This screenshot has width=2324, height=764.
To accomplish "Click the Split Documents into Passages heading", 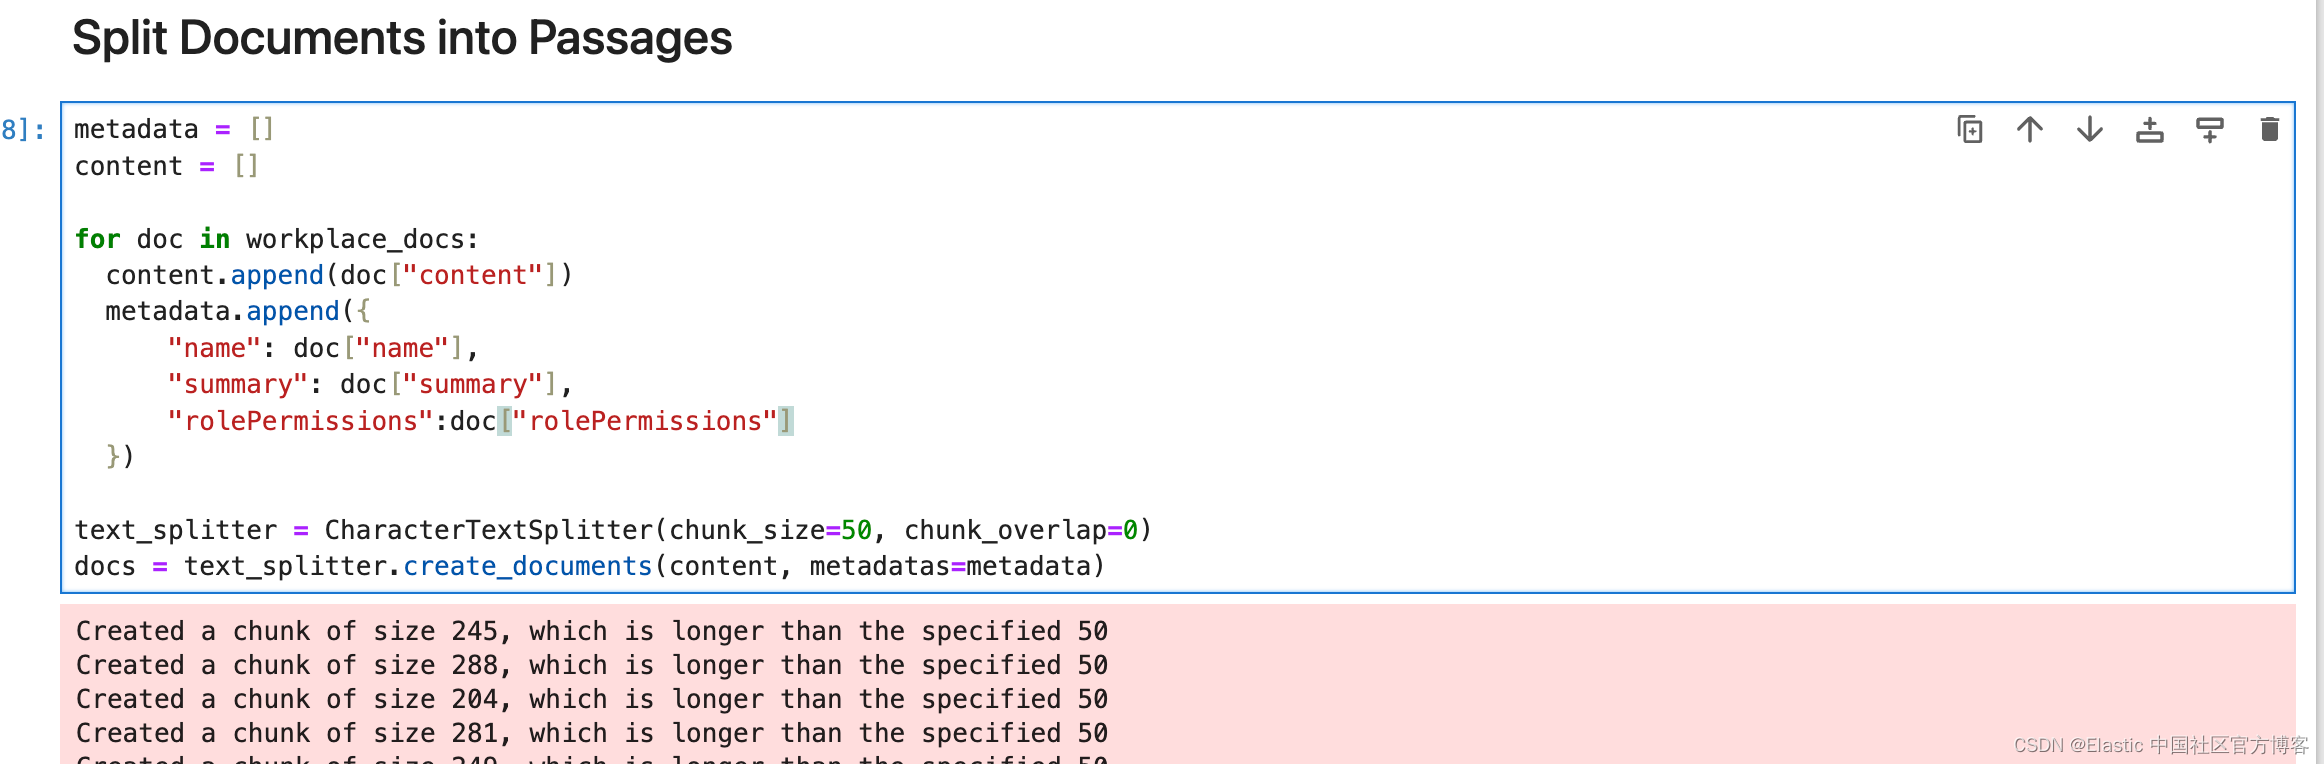I will pyautogui.click(x=402, y=38).
